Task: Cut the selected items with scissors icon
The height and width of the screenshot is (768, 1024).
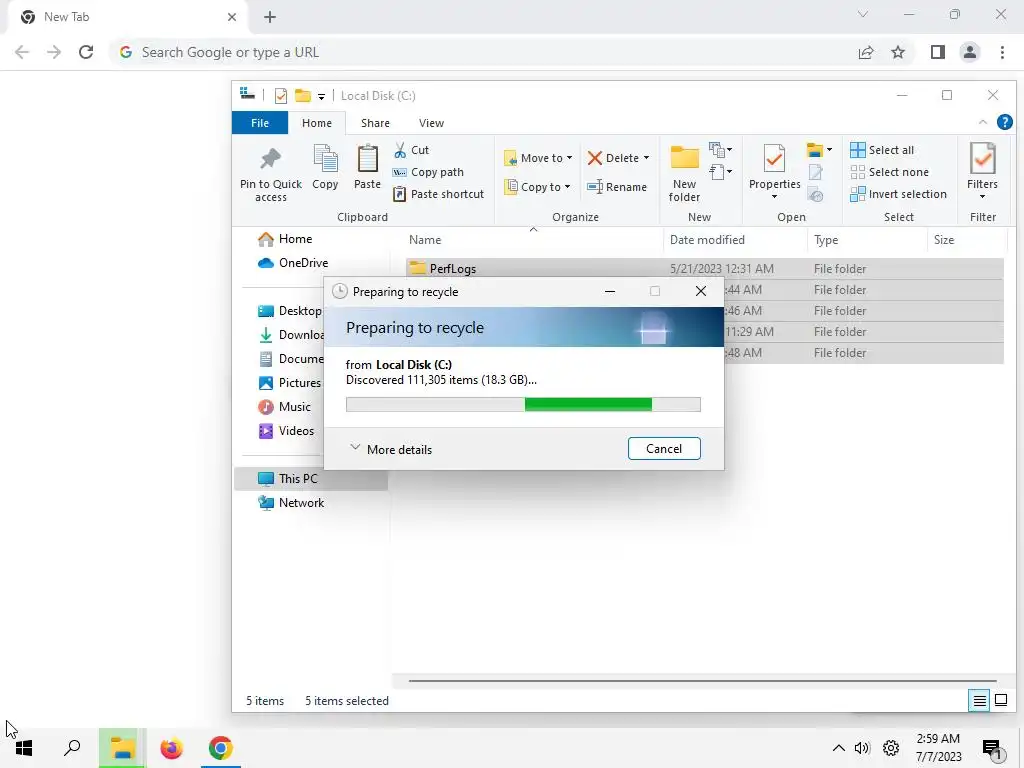Action: (x=400, y=150)
